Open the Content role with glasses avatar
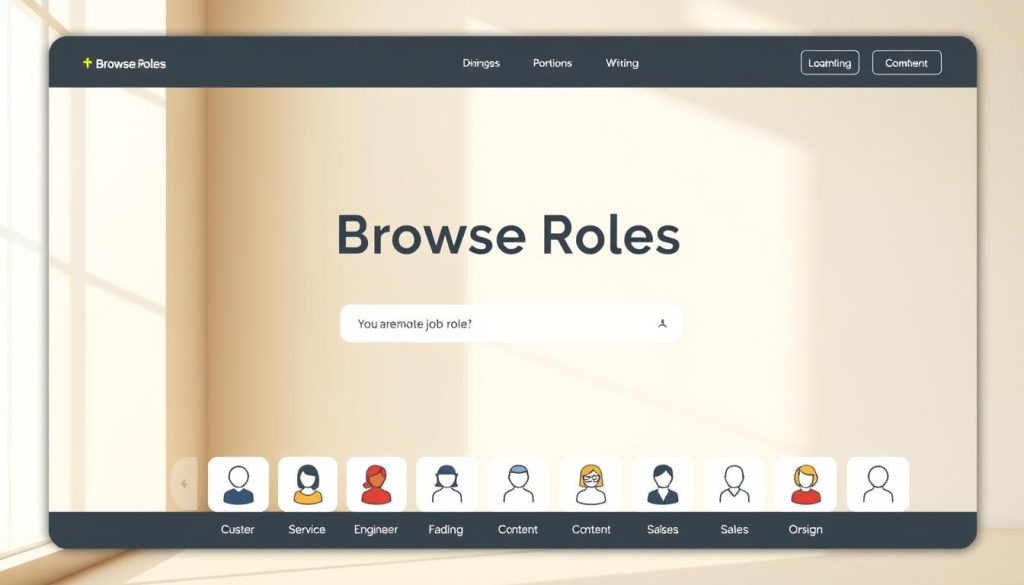This screenshot has width=1024, height=585. tap(591, 485)
